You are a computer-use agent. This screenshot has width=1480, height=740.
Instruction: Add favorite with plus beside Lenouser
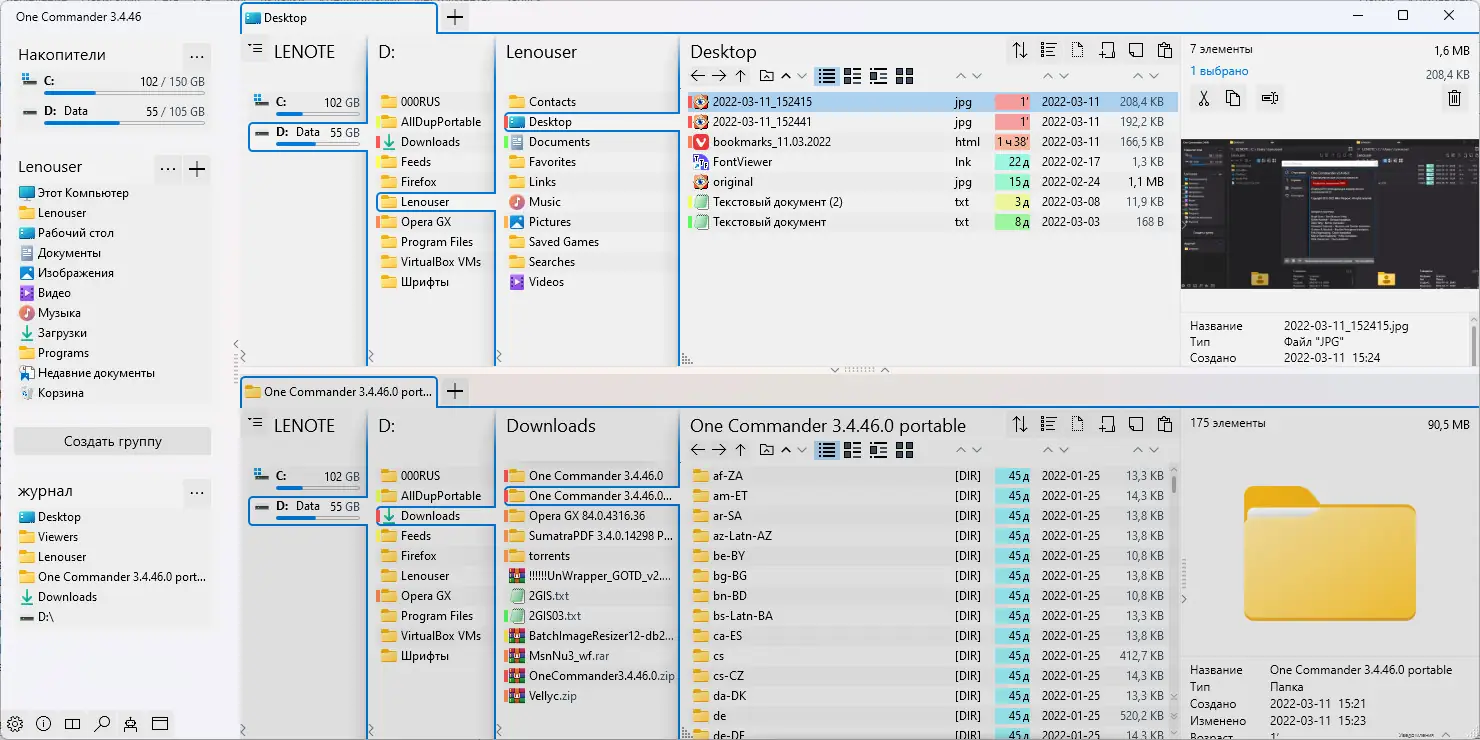197,168
